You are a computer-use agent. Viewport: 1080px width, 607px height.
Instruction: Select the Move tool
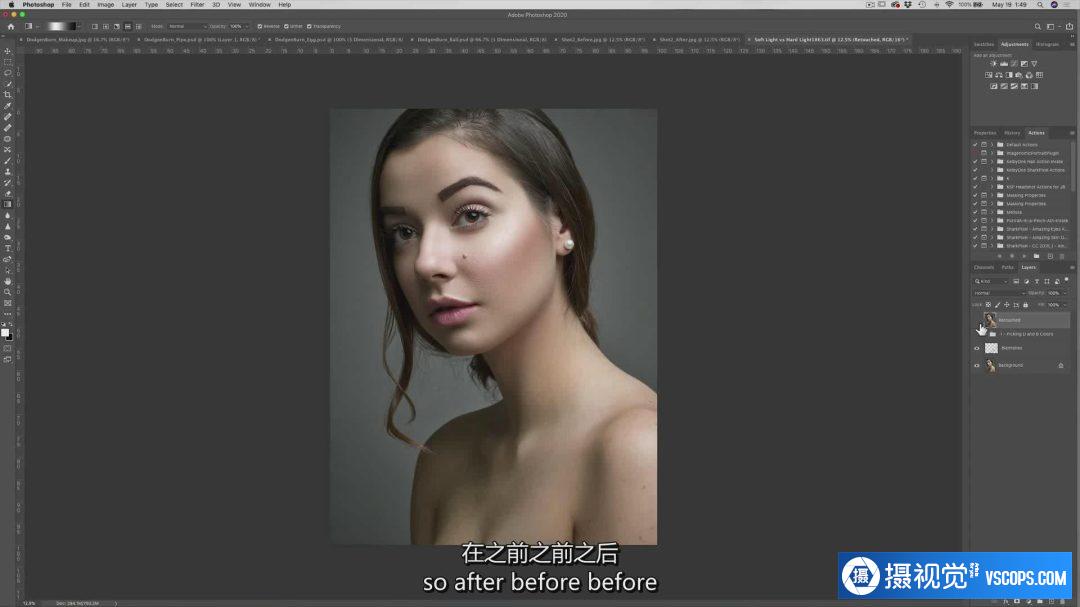(x=8, y=52)
